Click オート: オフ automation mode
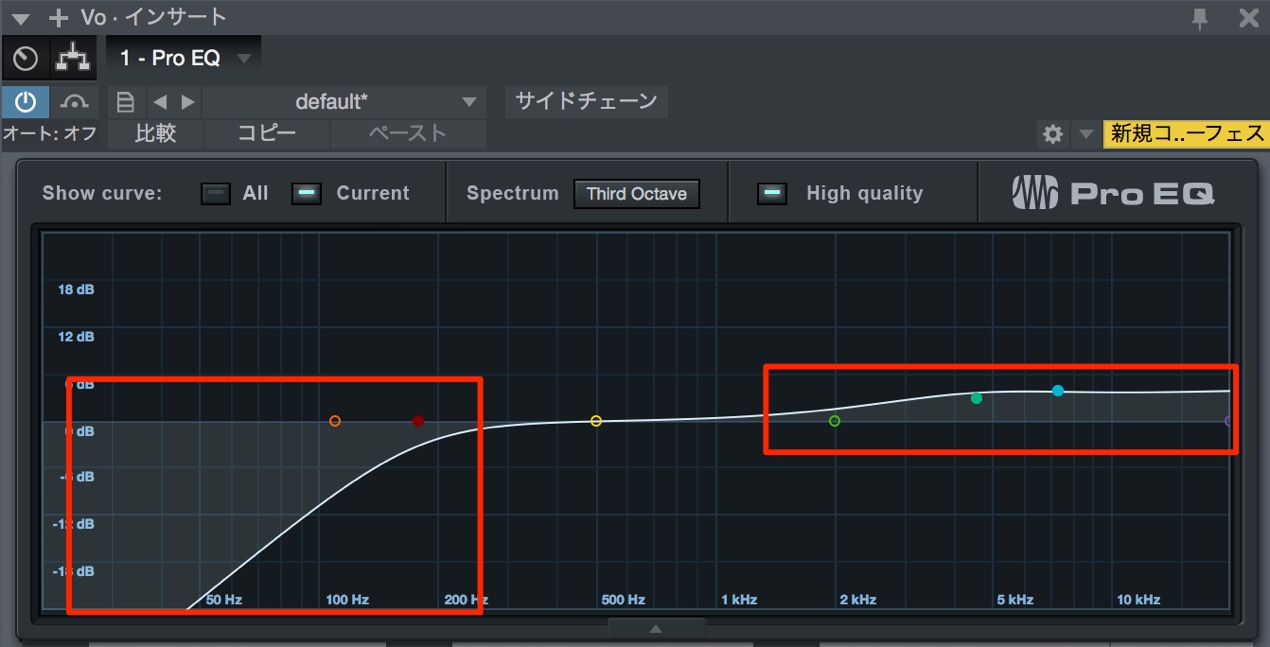The image size is (1270, 647). pos(50,133)
